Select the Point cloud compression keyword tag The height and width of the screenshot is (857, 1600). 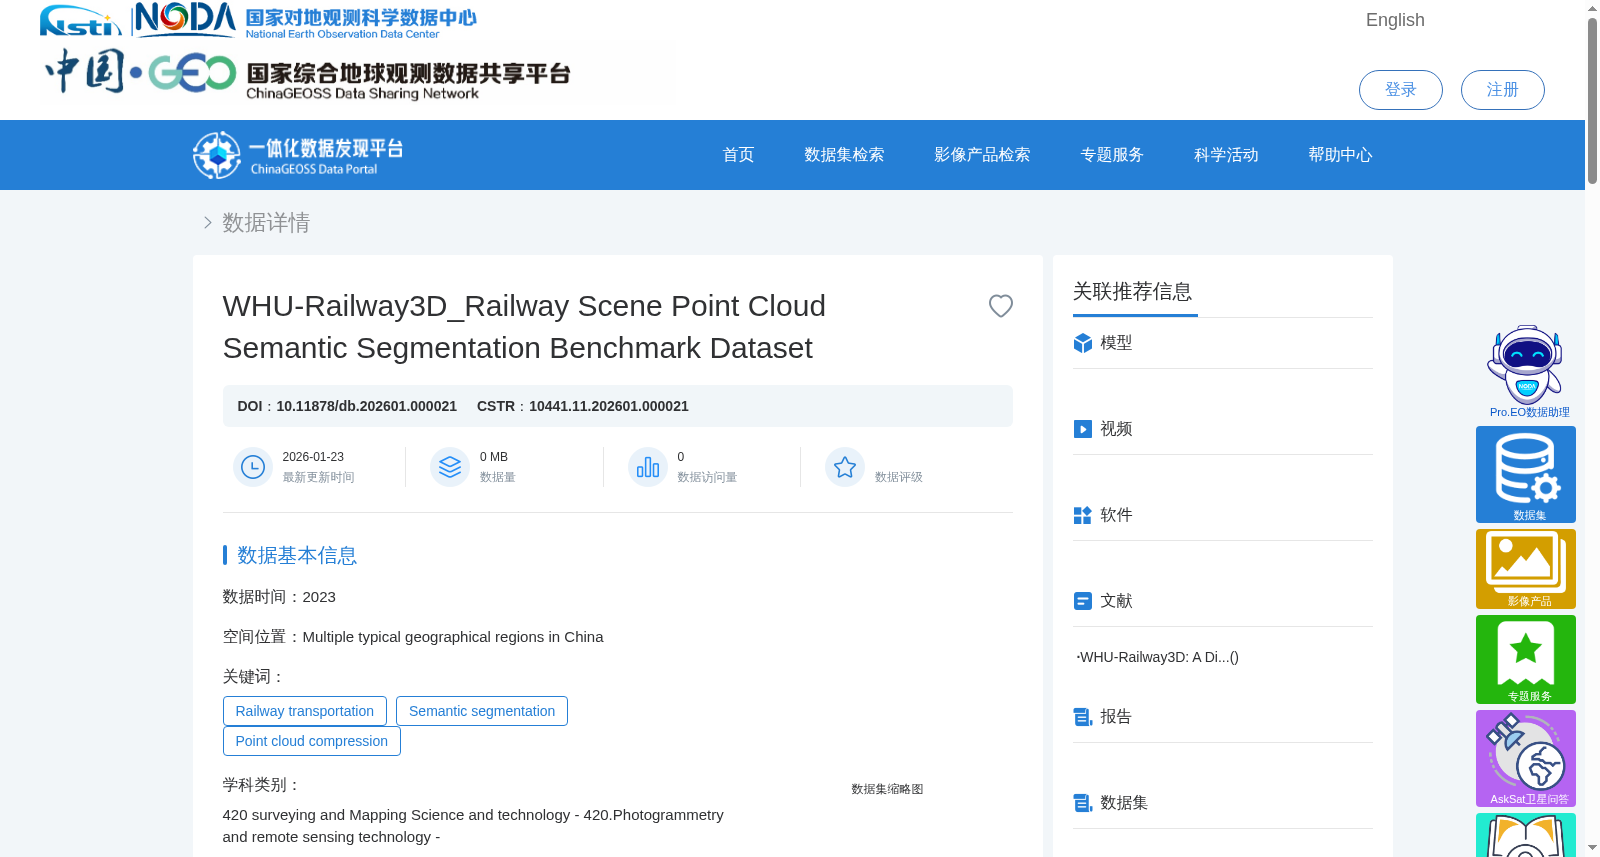[312, 741]
